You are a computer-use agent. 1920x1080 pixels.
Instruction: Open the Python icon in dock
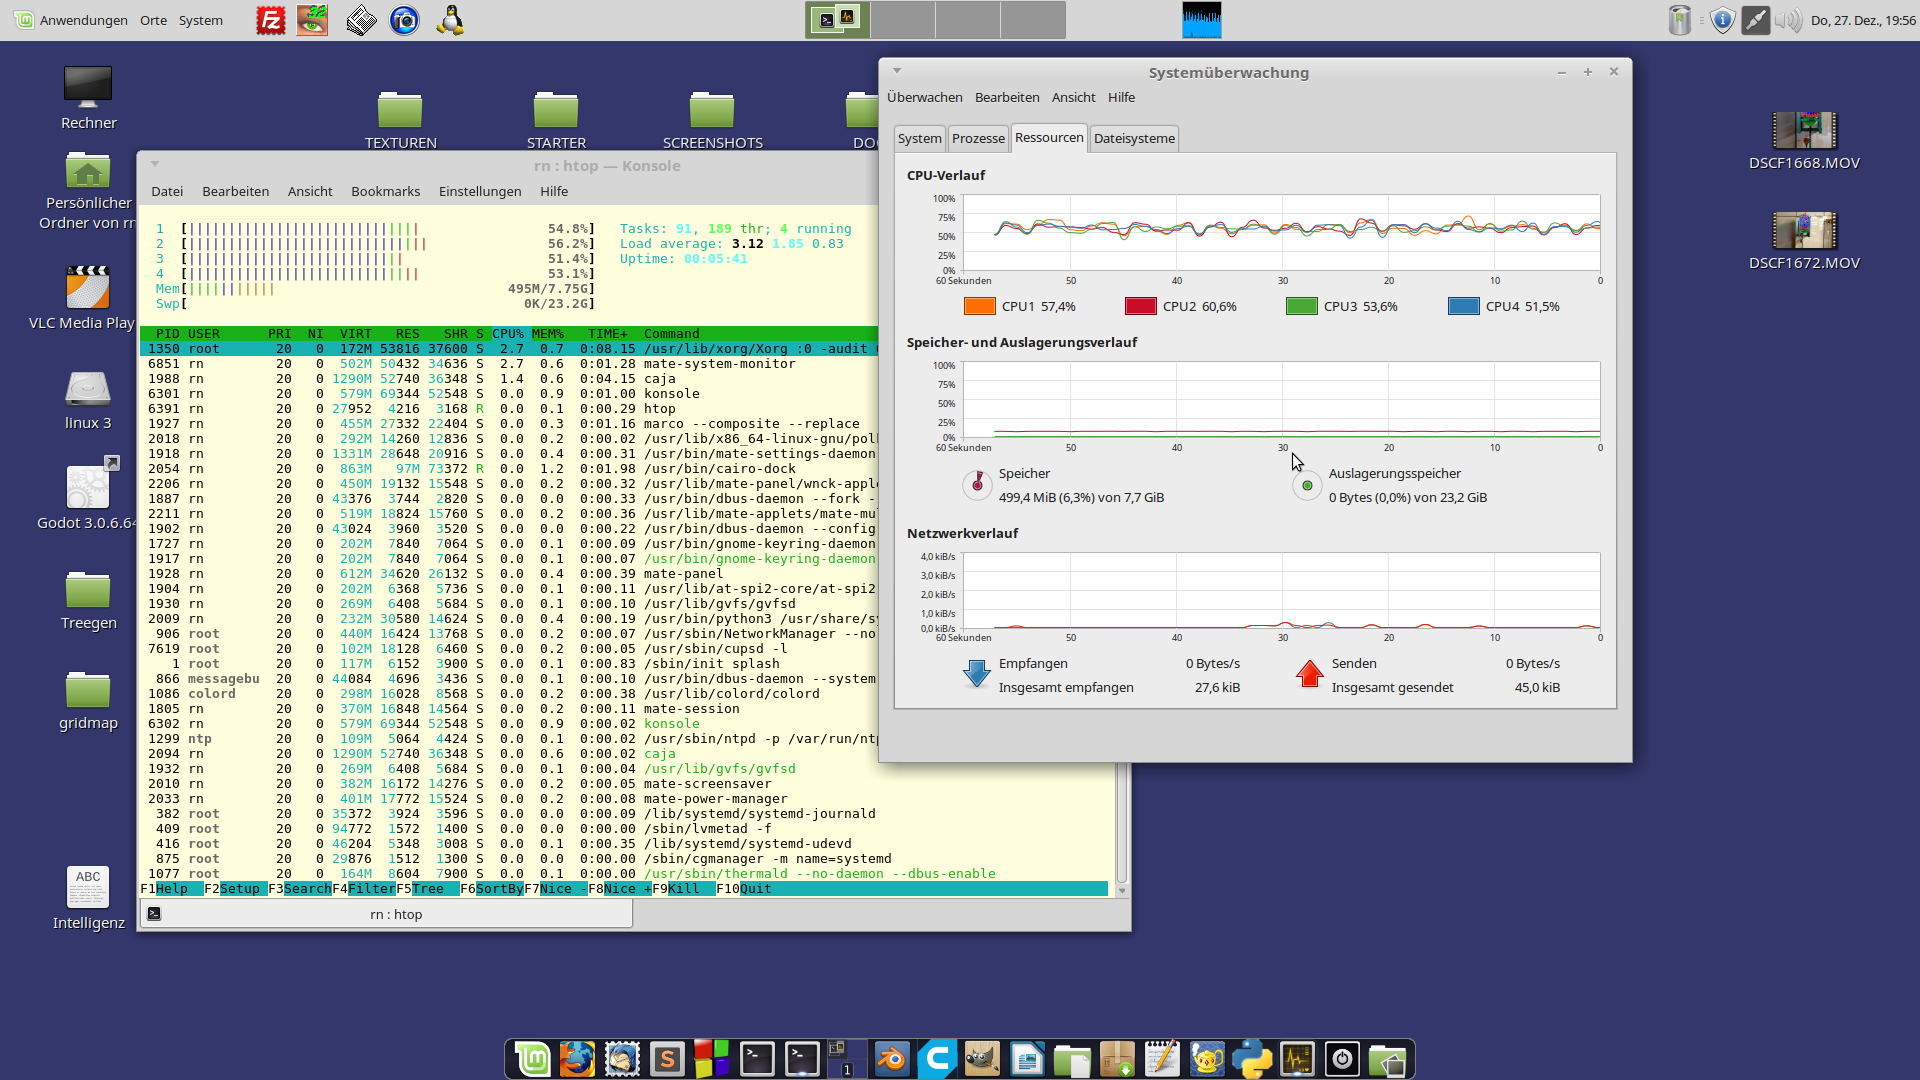pos(1252,1059)
